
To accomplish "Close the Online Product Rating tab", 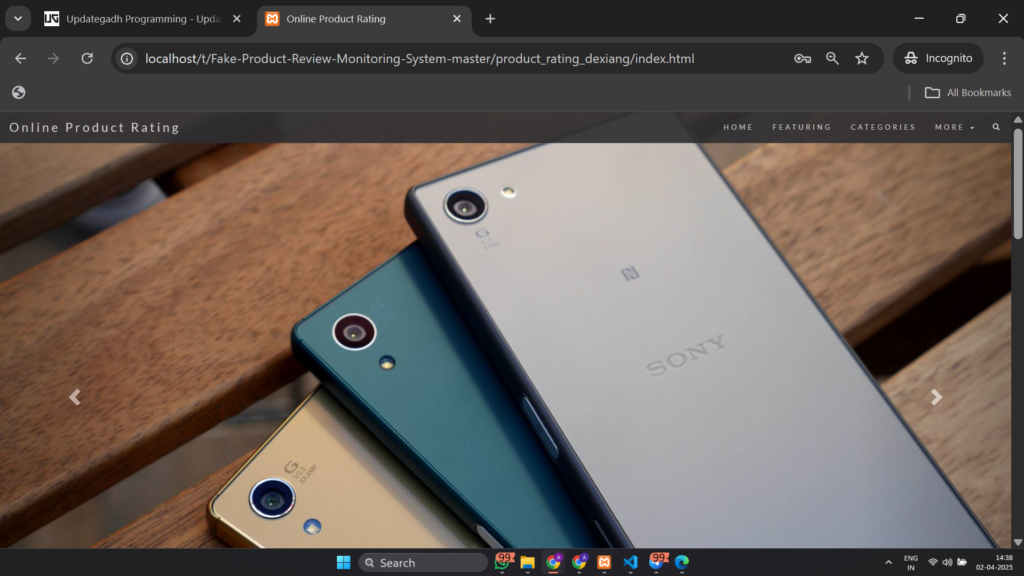I will pos(457,19).
